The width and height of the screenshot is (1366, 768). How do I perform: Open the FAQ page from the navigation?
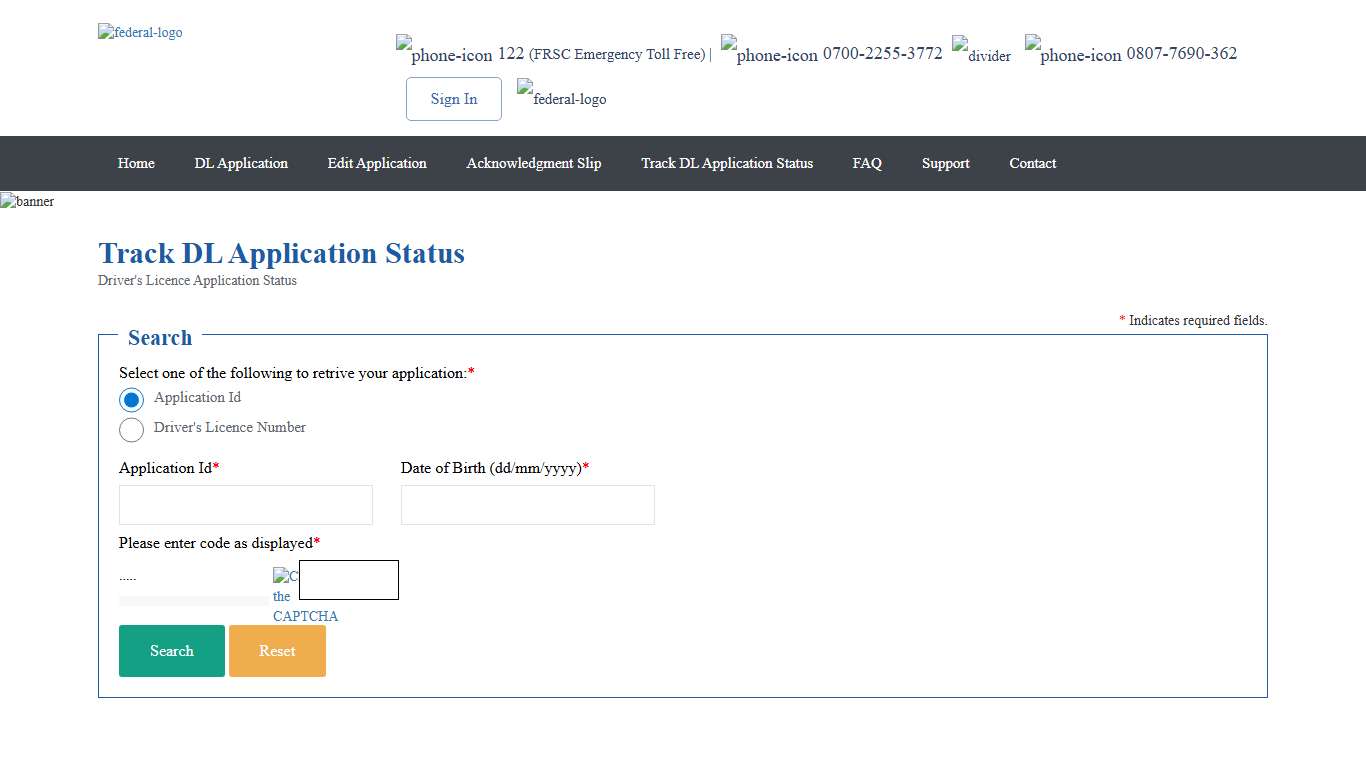click(x=867, y=163)
